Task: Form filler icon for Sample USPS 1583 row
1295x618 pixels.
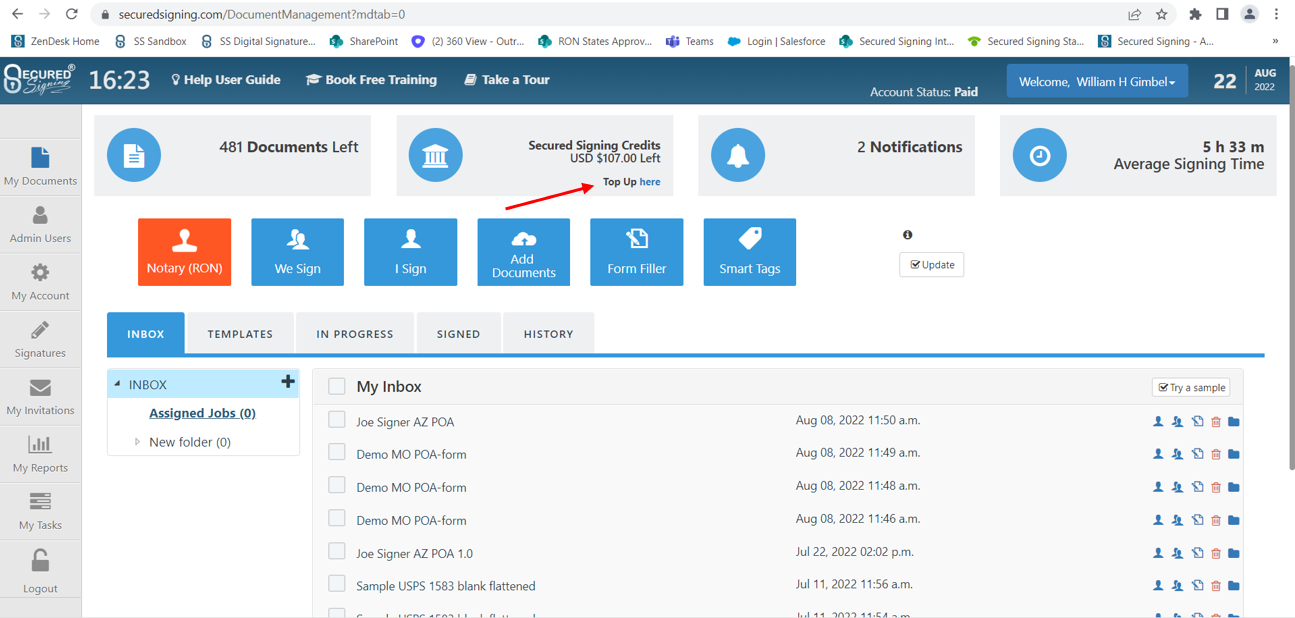Action: tap(1197, 586)
